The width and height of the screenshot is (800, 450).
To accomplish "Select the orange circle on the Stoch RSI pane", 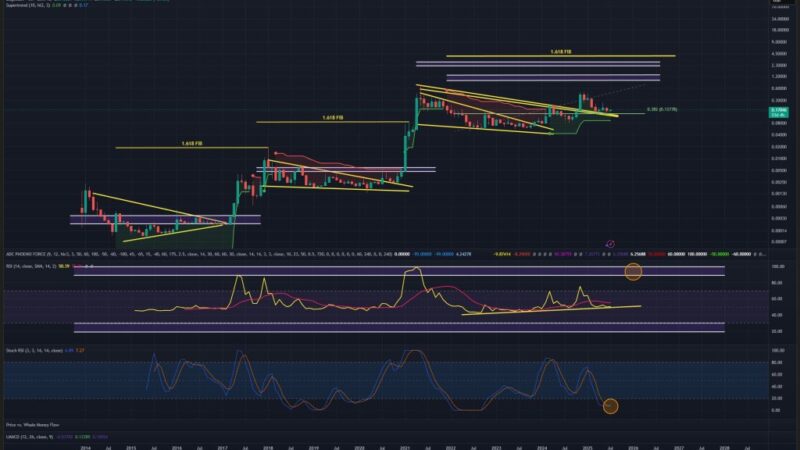I will [610, 406].
